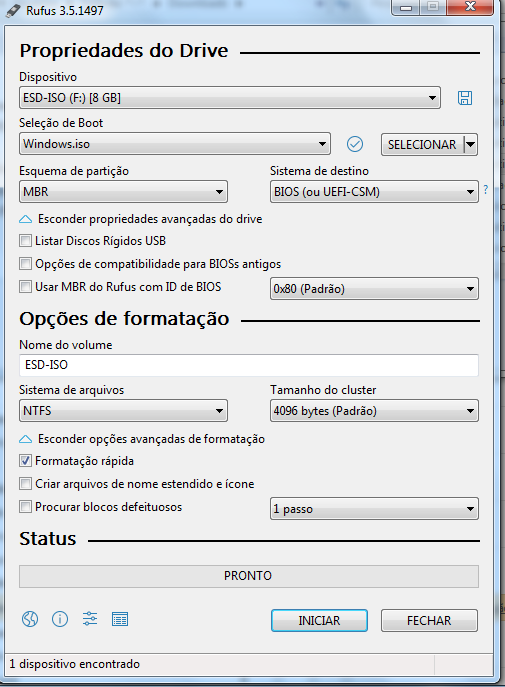505x687 pixels.
Task: Enable Procurar blocos defeituosos checkbox
Action: click(x=25, y=506)
